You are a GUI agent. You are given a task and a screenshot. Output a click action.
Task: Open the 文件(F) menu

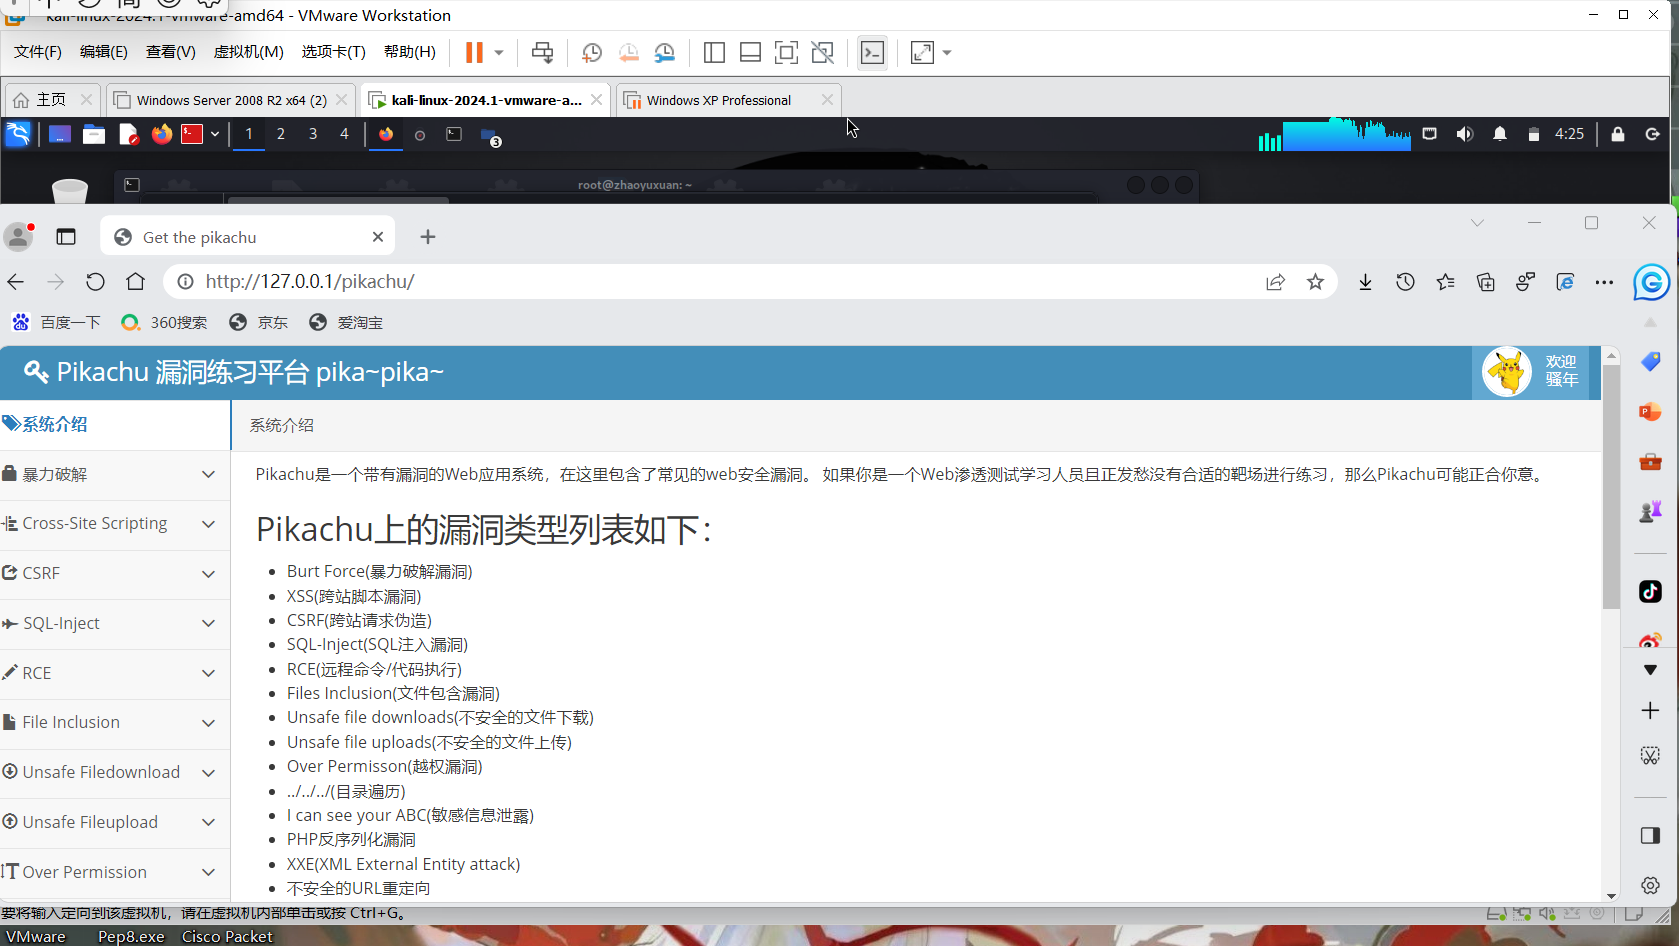coord(38,52)
